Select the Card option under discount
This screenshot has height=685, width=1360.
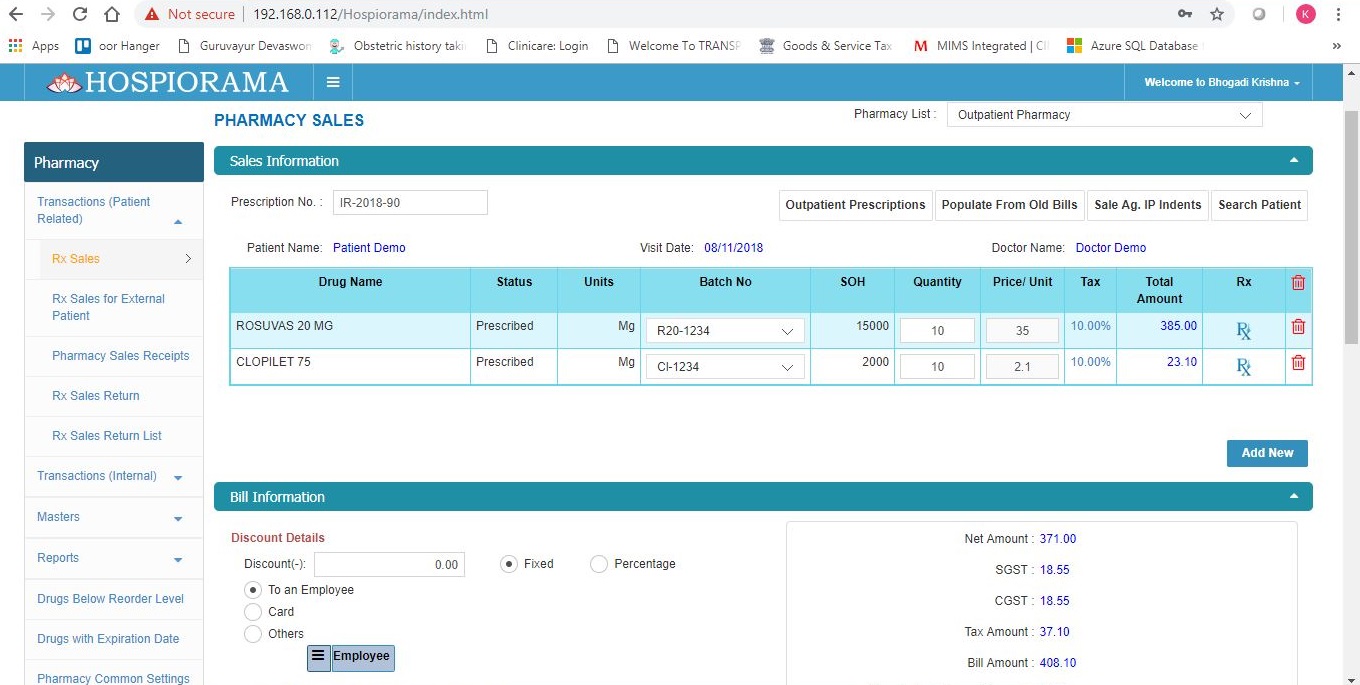[x=252, y=611]
